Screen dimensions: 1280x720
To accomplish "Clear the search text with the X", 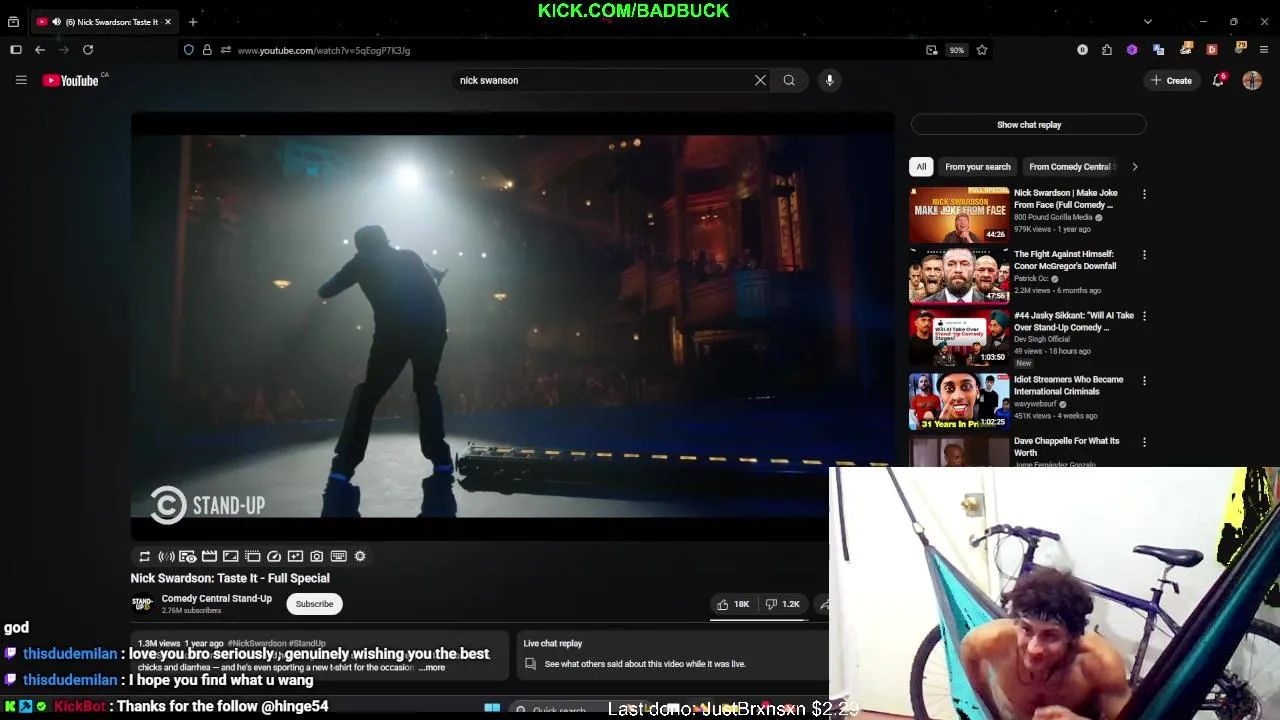I will pos(760,80).
